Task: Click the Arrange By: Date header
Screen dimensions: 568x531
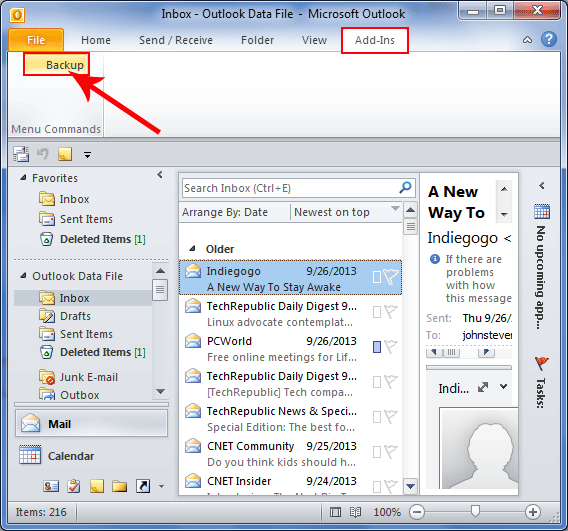Action: [x=225, y=212]
